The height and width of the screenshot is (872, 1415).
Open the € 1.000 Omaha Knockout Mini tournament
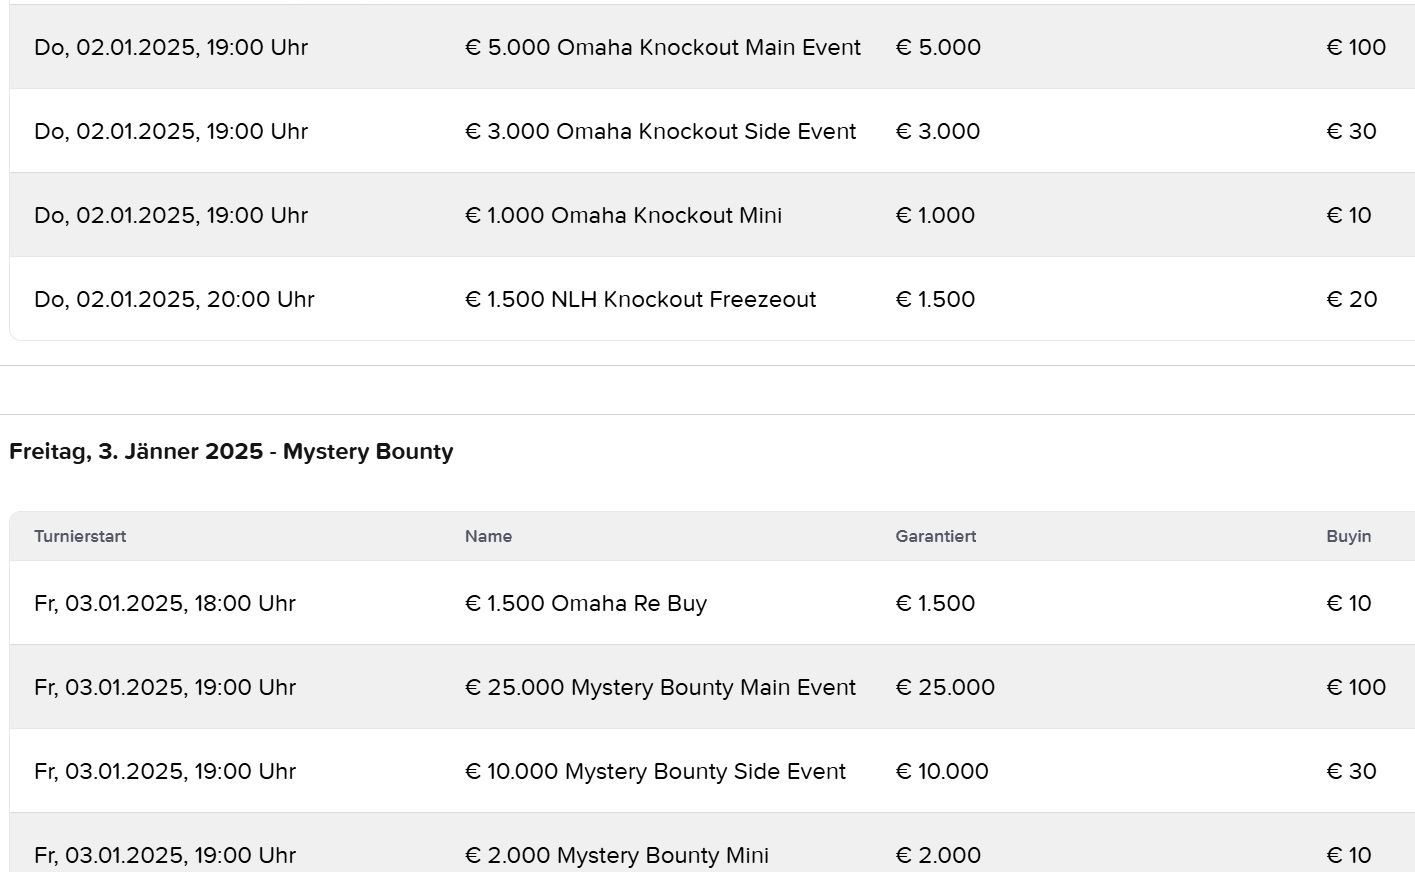tap(623, 215)
